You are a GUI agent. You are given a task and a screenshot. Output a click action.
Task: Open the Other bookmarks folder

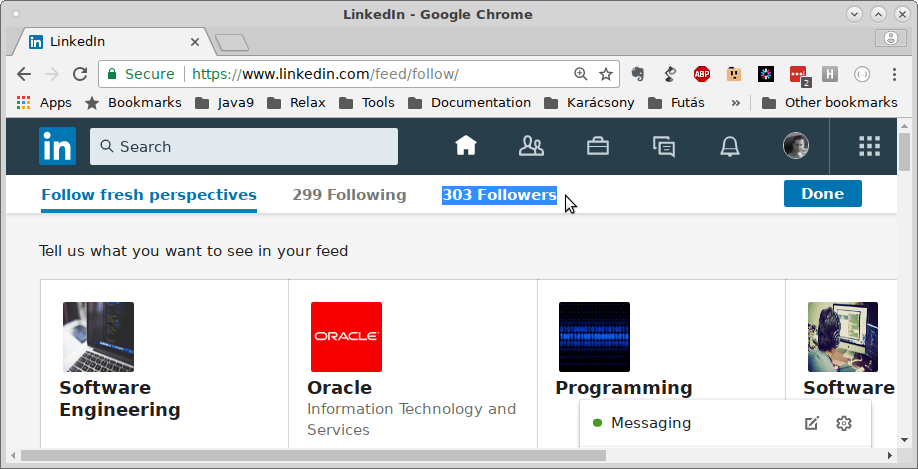coord(830,103)
